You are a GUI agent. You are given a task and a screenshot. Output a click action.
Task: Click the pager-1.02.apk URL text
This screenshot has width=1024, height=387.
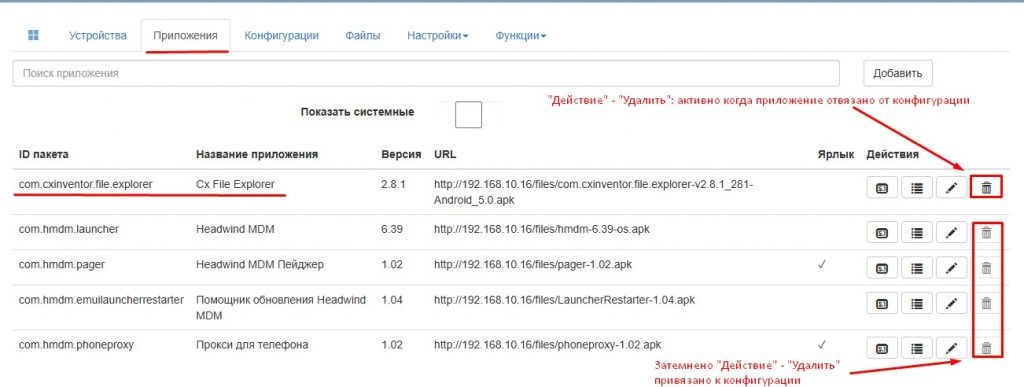532,265
